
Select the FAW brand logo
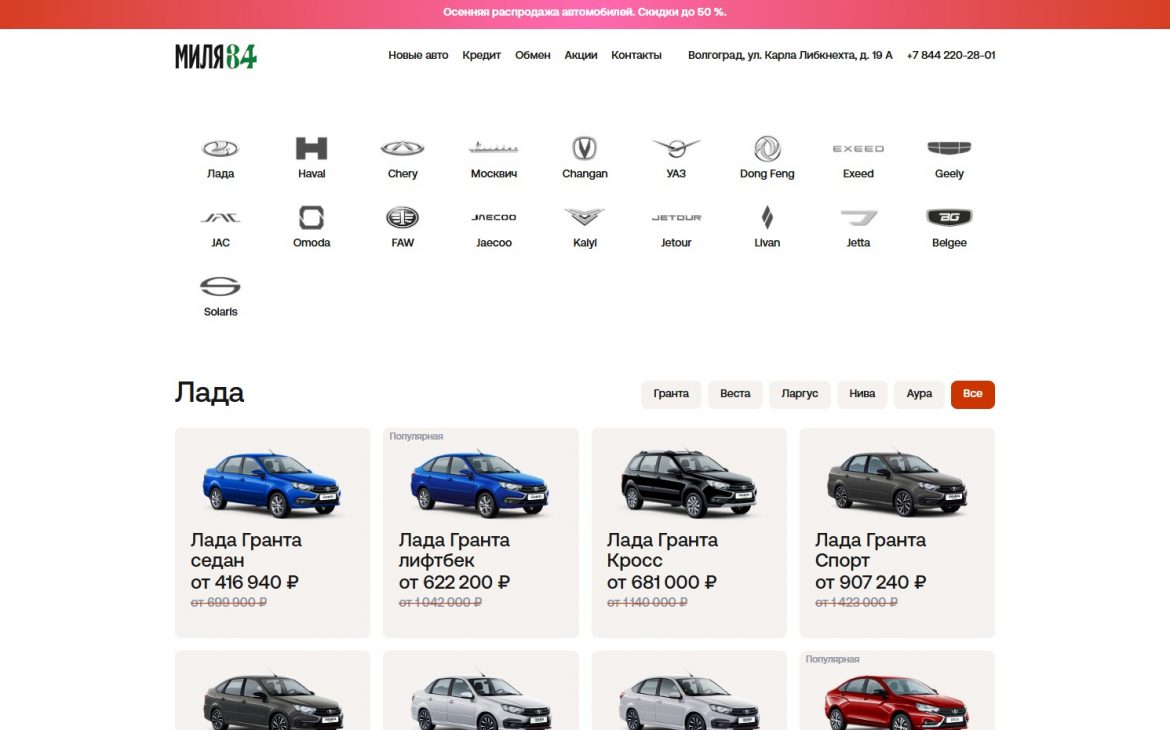click(402, 217)
